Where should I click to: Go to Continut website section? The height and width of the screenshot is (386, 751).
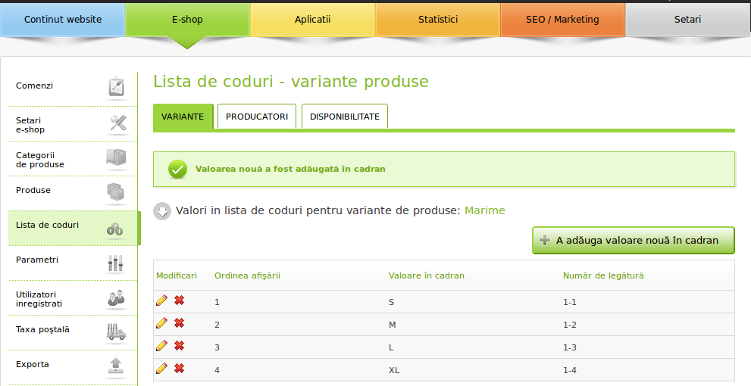(63, 20)
